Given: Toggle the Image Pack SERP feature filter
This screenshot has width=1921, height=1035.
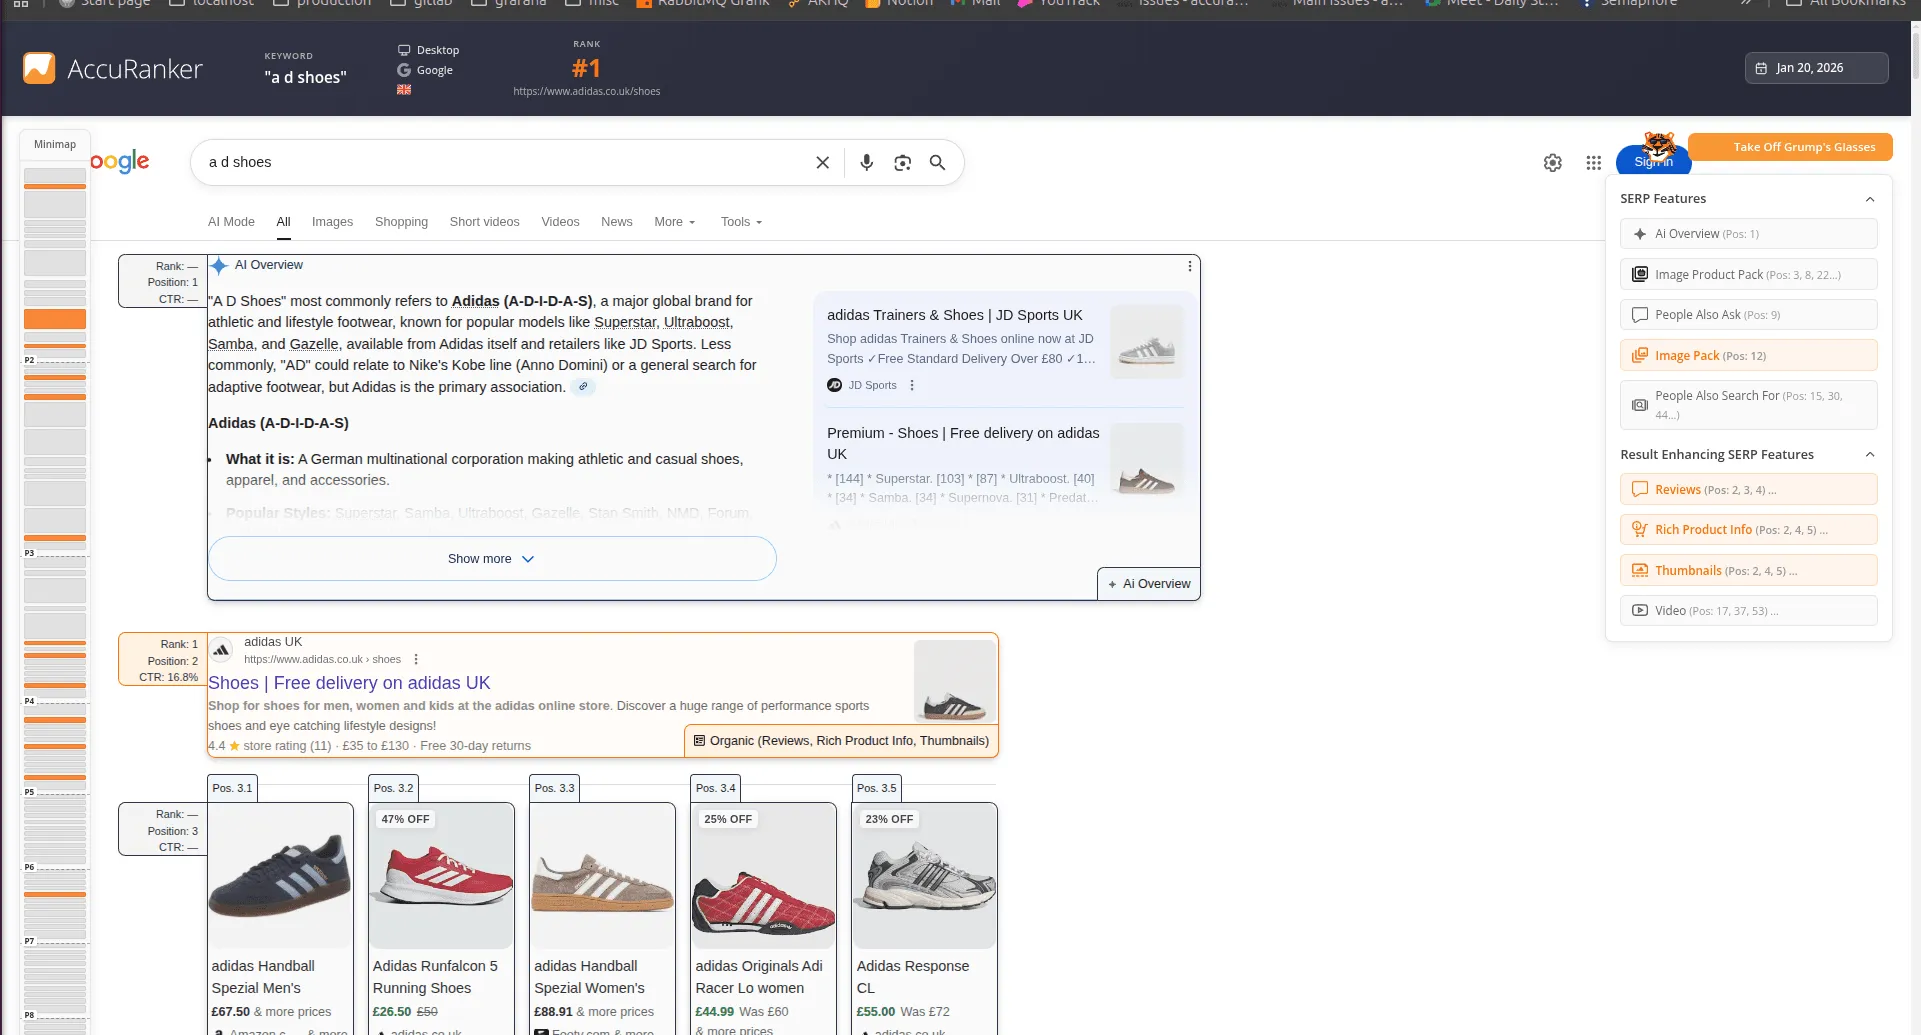Looking at the screenshot, I should [x=1748, y=356].
